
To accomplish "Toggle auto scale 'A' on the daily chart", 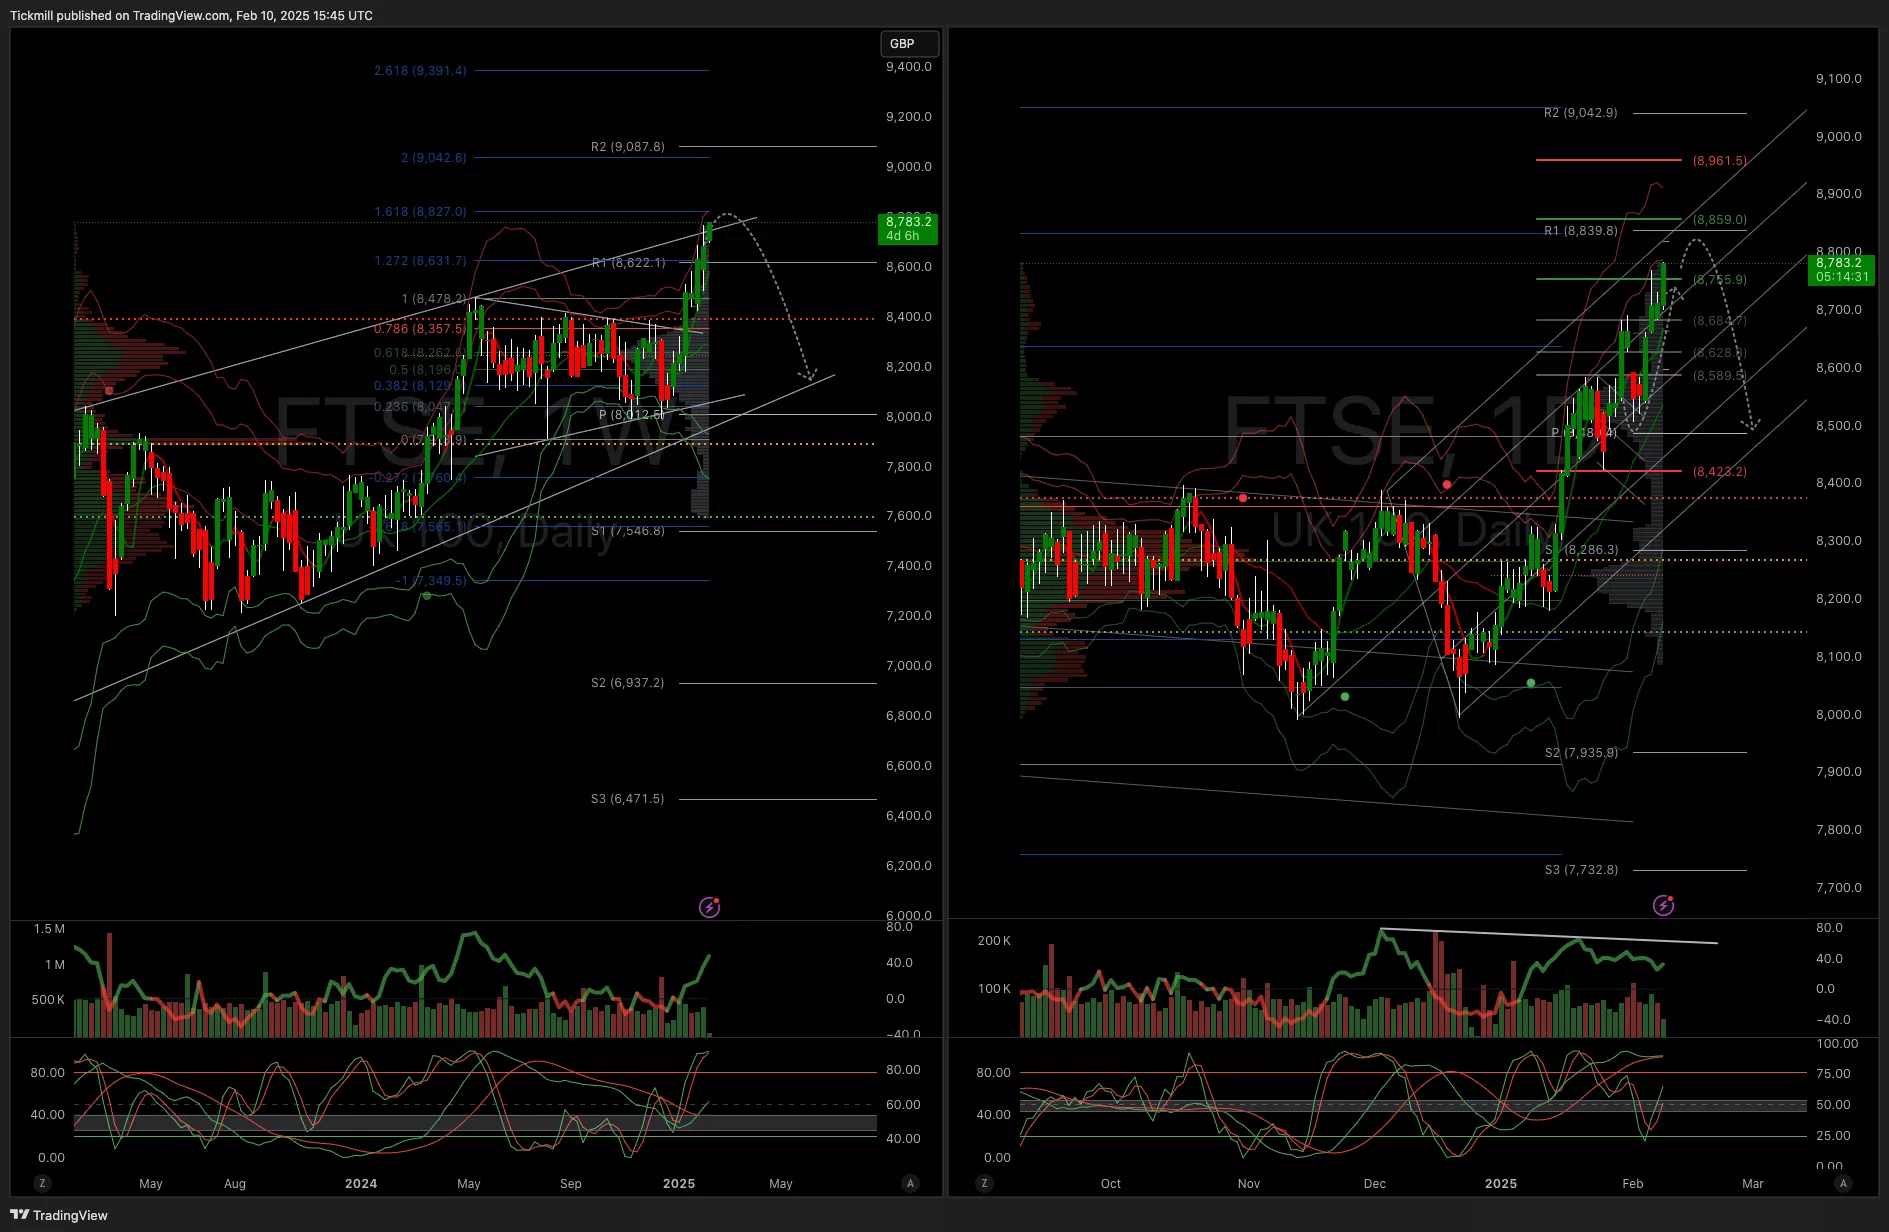I will click(1843, 1183).
